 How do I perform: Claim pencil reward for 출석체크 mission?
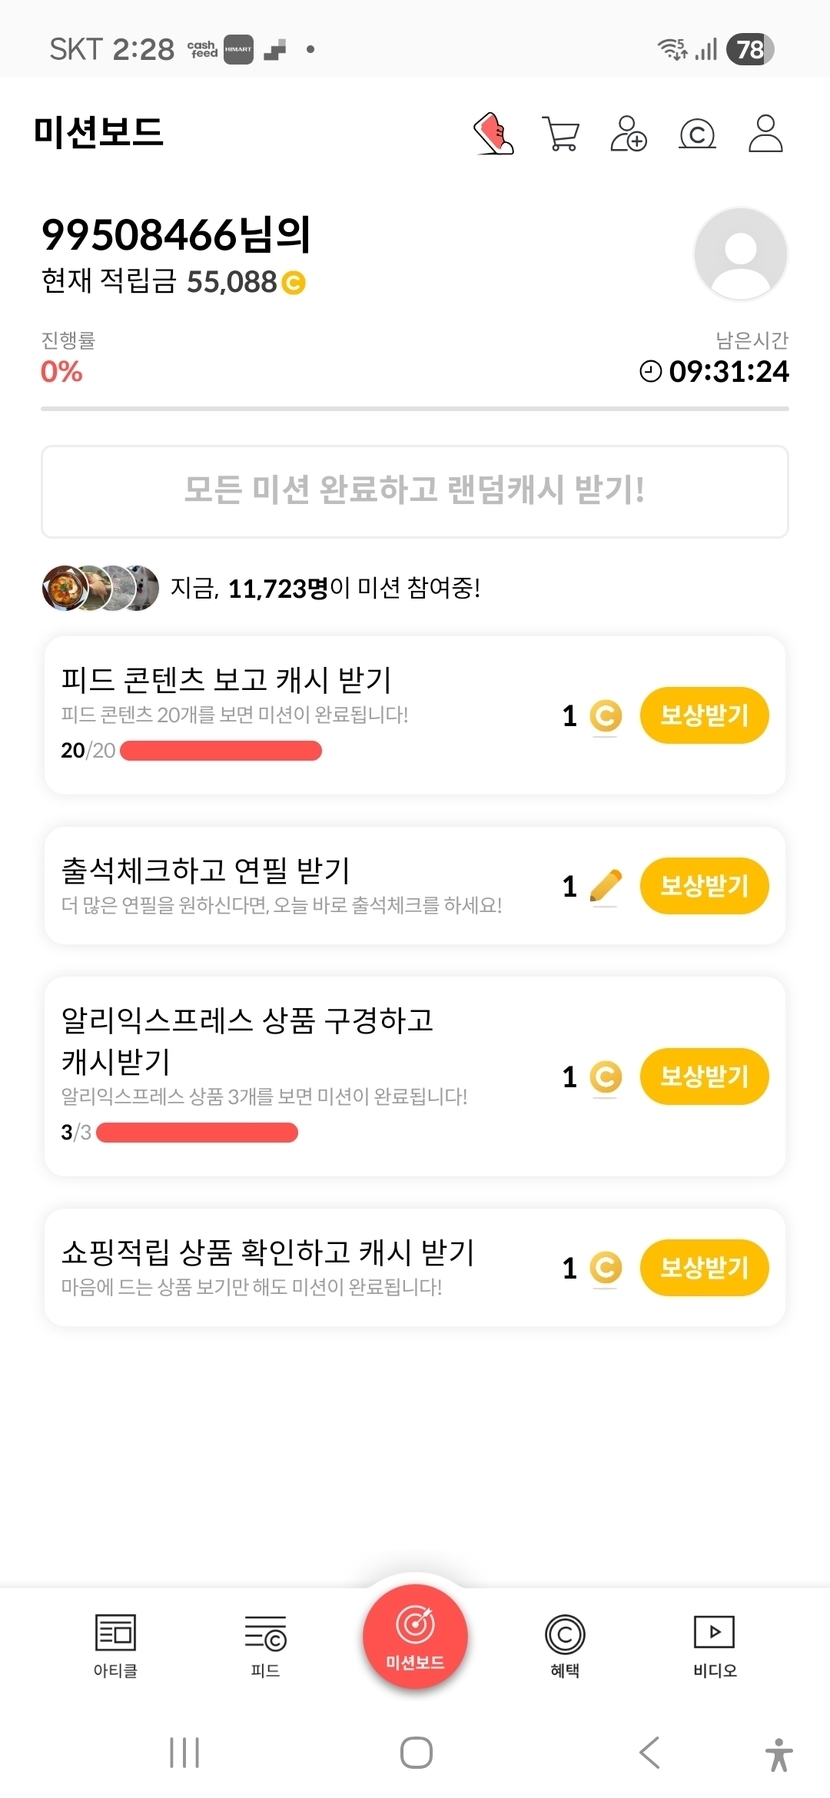[x=704, y=885]
